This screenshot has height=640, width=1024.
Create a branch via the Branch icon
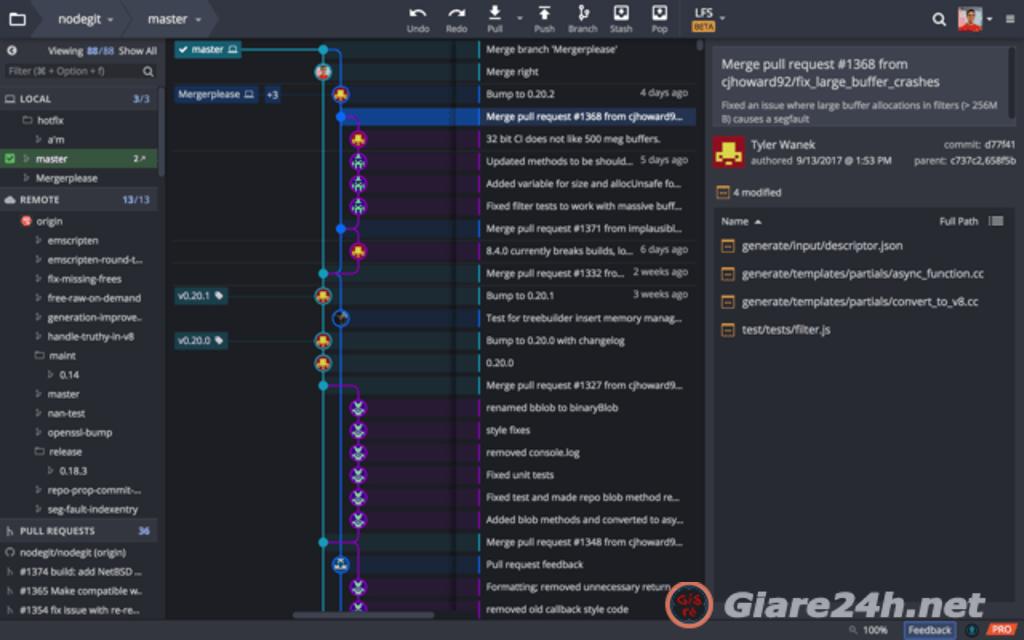tap(583, 13)
